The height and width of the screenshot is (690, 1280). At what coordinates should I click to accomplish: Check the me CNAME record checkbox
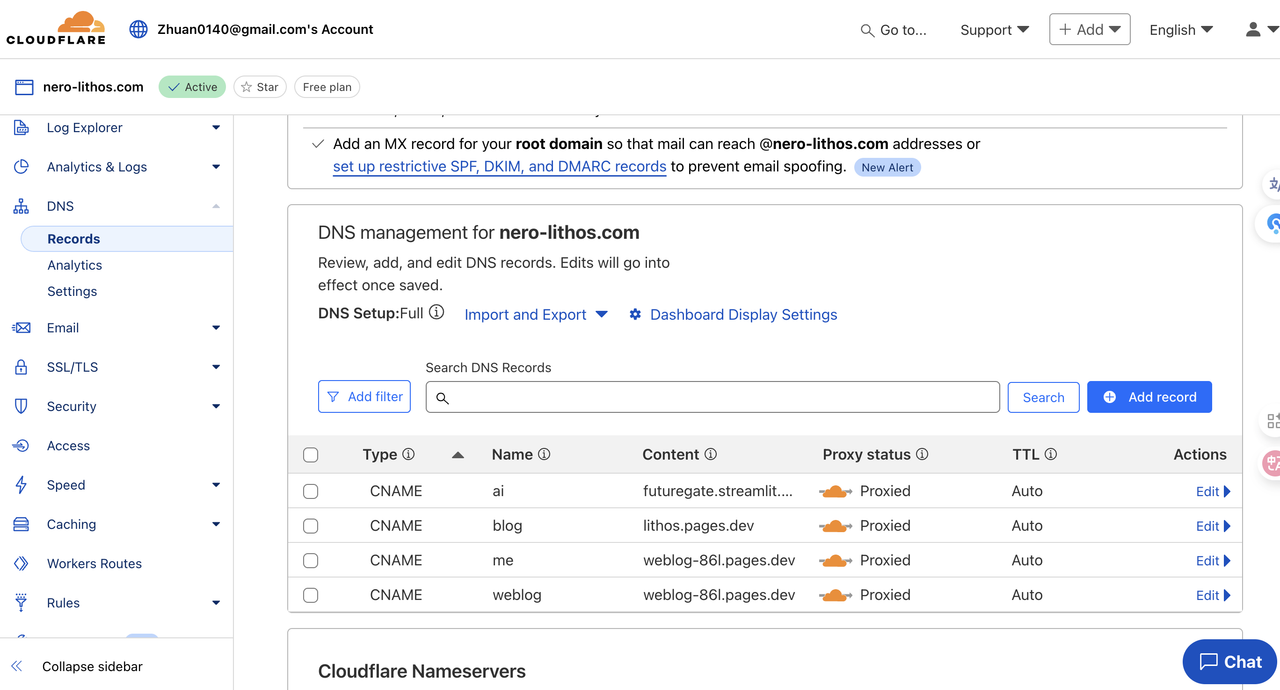click(x=311, y=561)
